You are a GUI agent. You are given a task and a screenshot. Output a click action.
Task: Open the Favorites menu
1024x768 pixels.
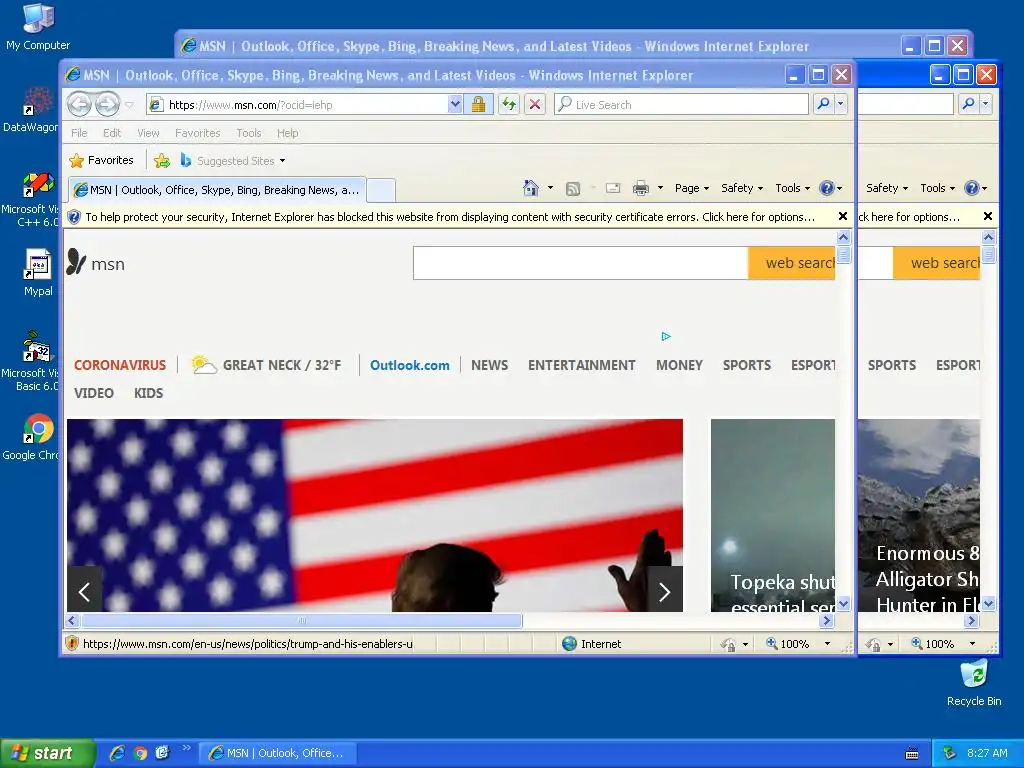point(197,133)
